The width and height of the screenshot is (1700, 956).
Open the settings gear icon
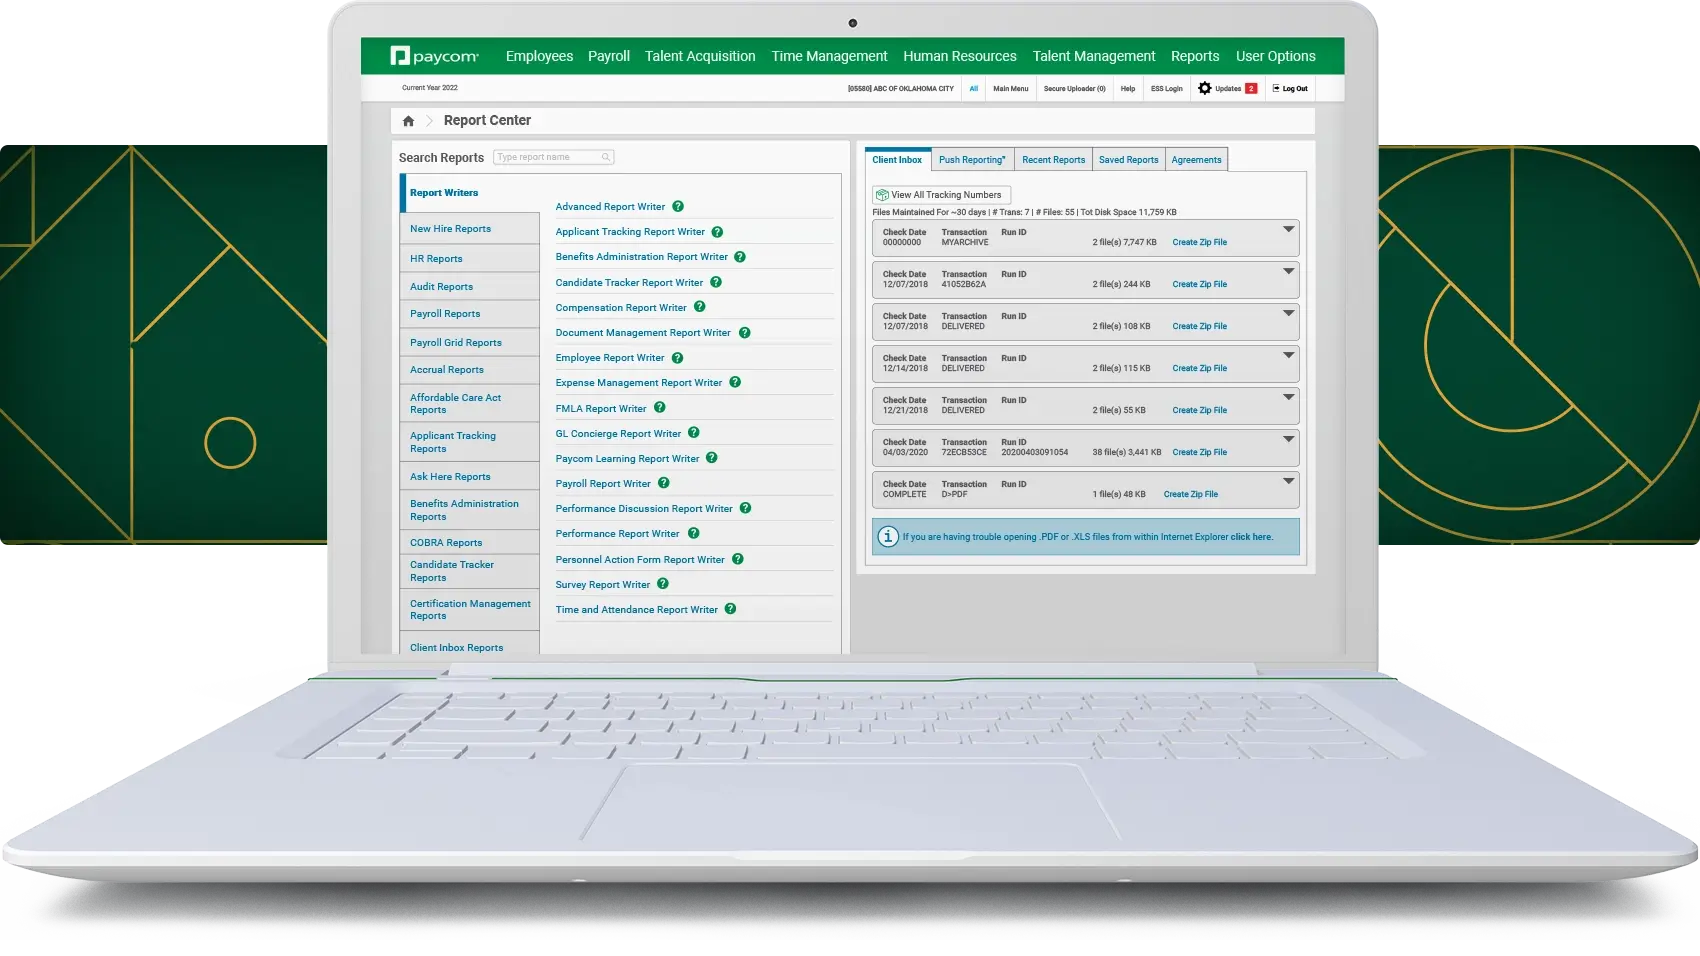tap(1204, 88)
